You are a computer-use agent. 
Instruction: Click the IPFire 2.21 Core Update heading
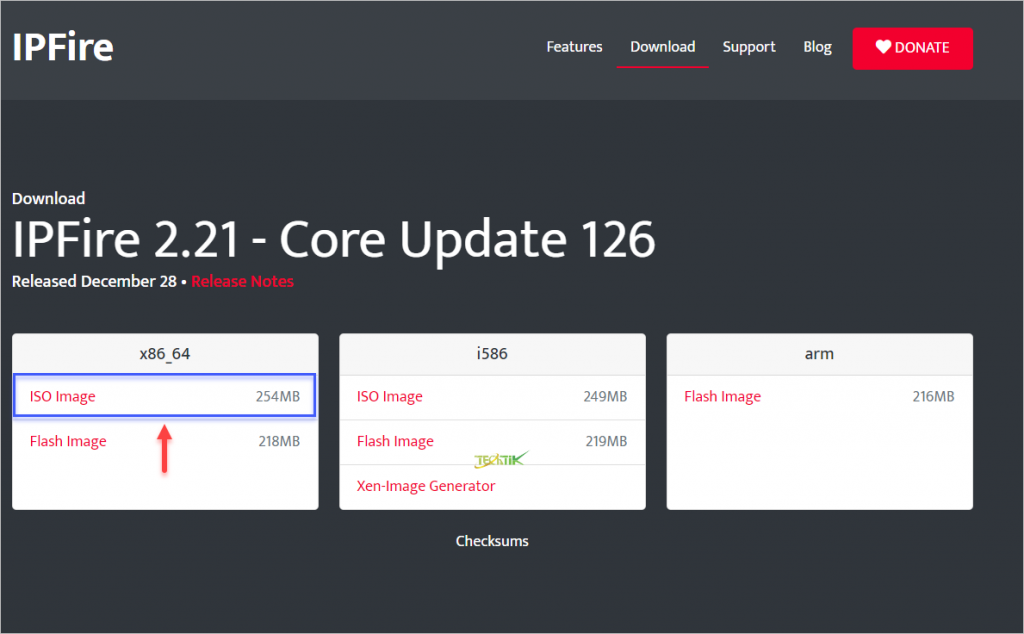[333, 240]
